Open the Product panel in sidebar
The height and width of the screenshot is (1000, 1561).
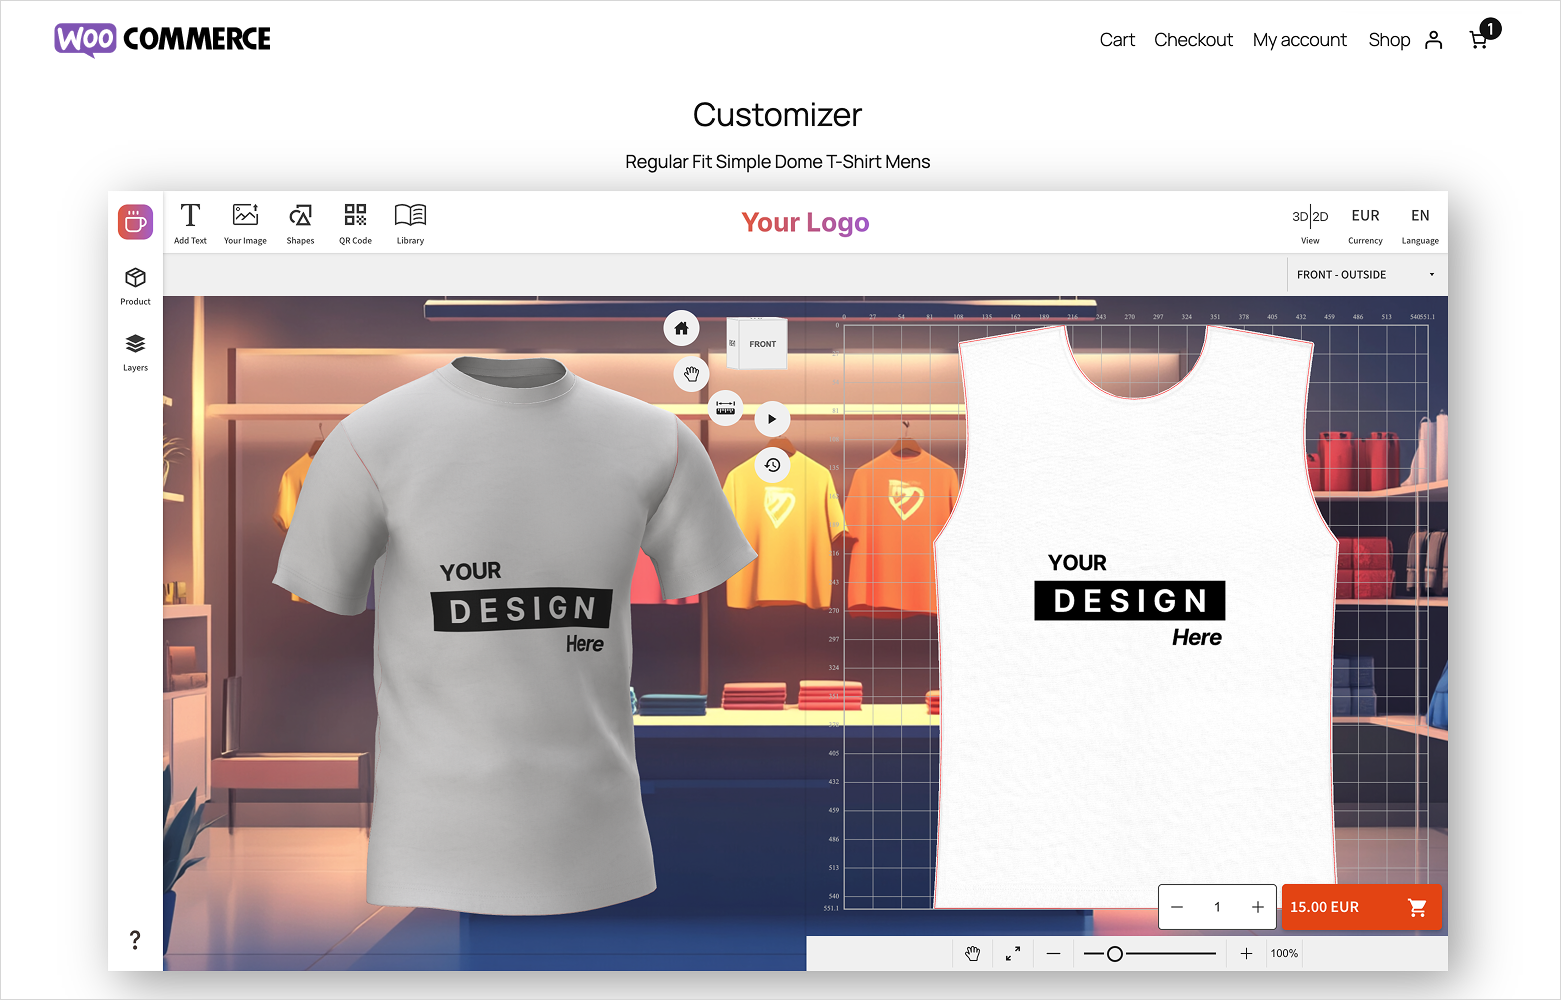[x=135, y=286]
